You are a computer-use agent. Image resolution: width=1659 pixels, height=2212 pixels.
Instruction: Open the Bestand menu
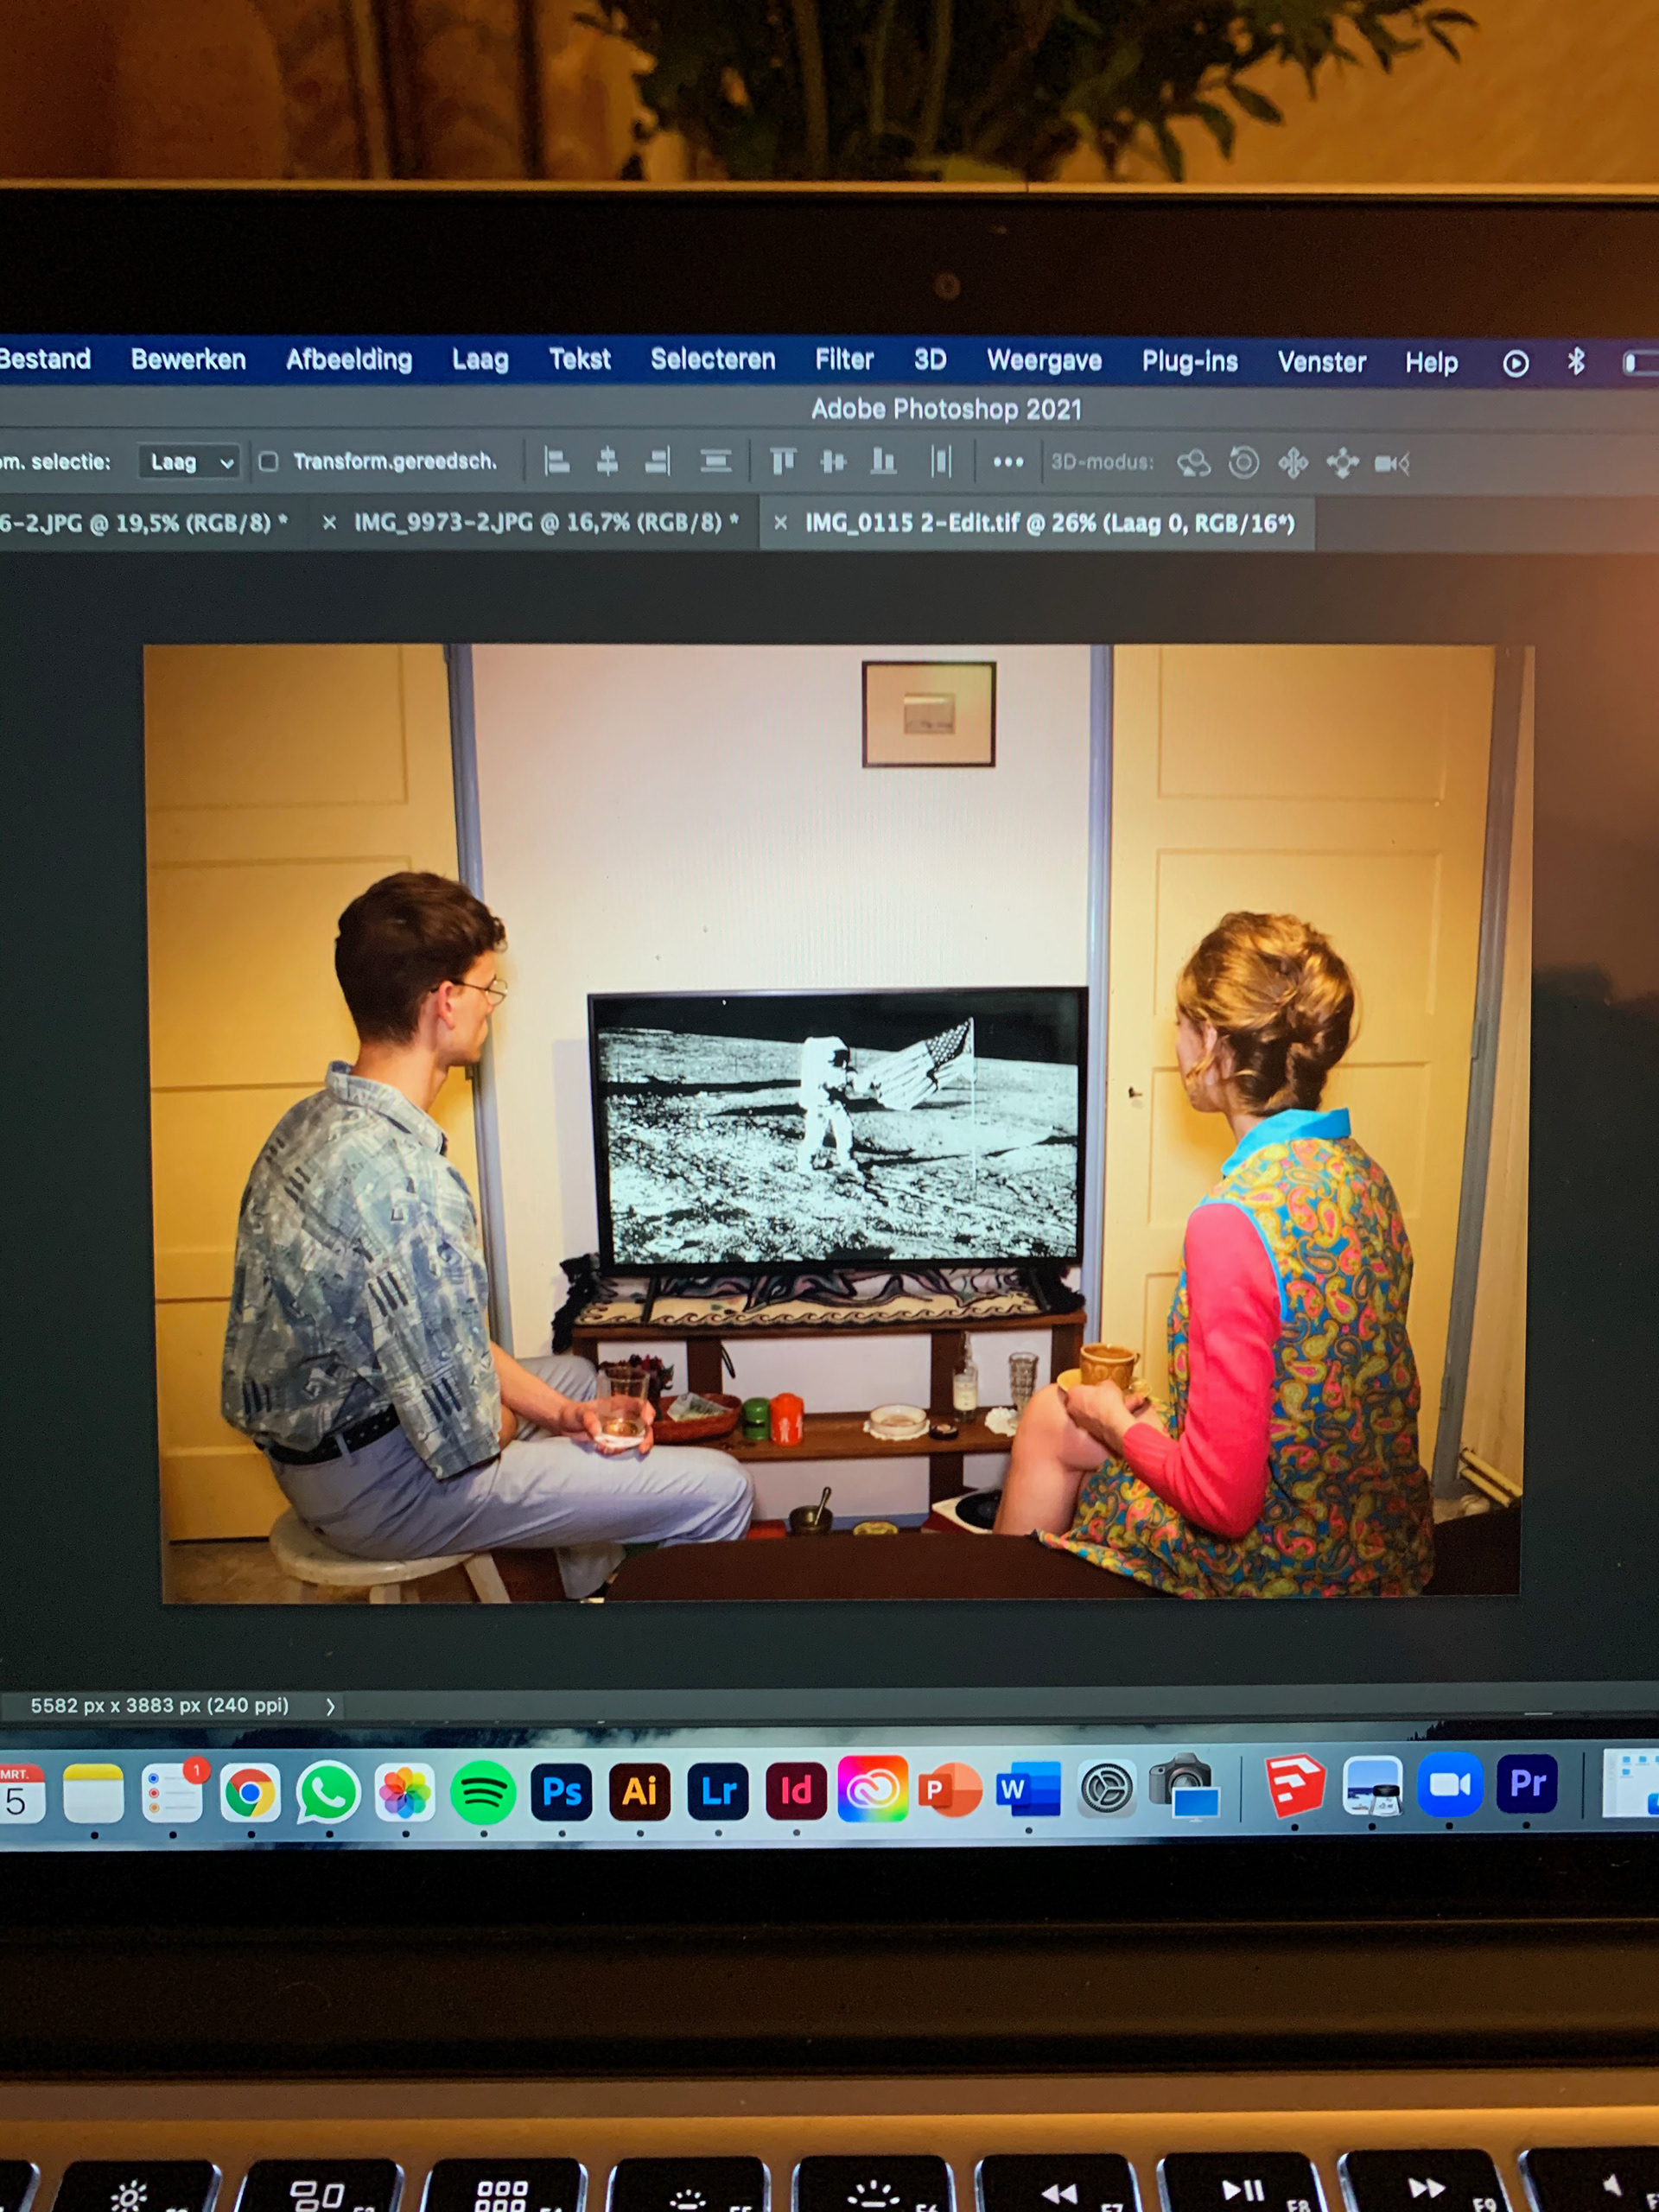click(x=45, y=359)
